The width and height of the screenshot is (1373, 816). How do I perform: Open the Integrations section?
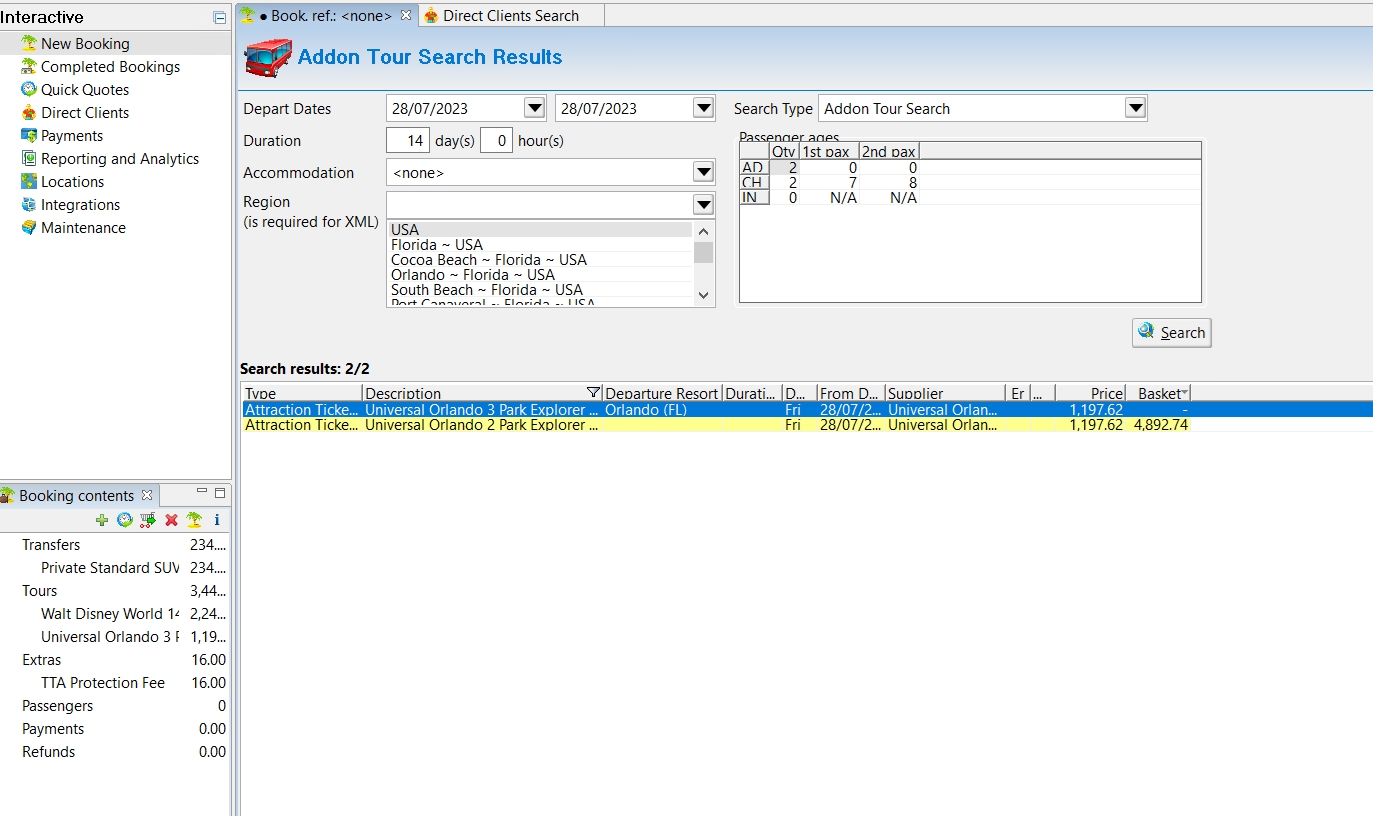pyautogui.click(x=80, y=204)
